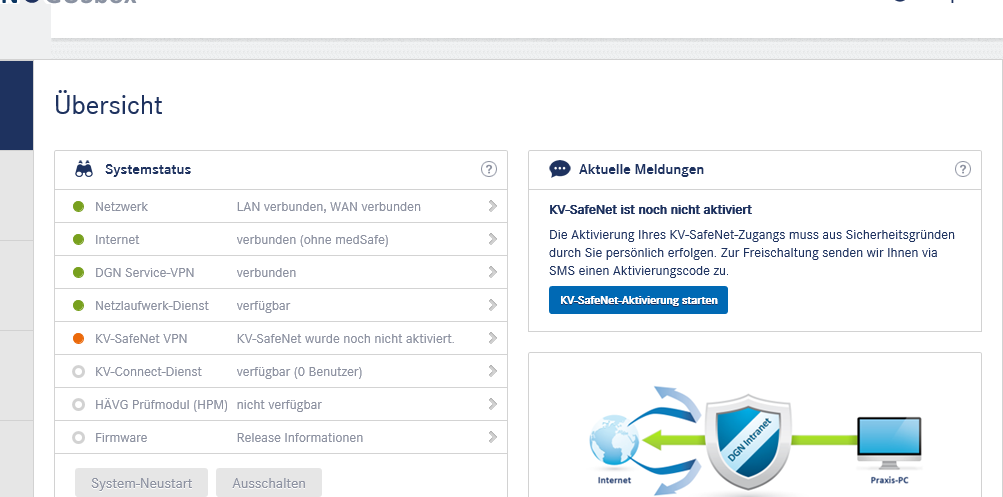This screenshot has width=1003, height=497.
Task: Click 'verfügbar (0 Benutzer)' status text
Action: pos(299,372)
